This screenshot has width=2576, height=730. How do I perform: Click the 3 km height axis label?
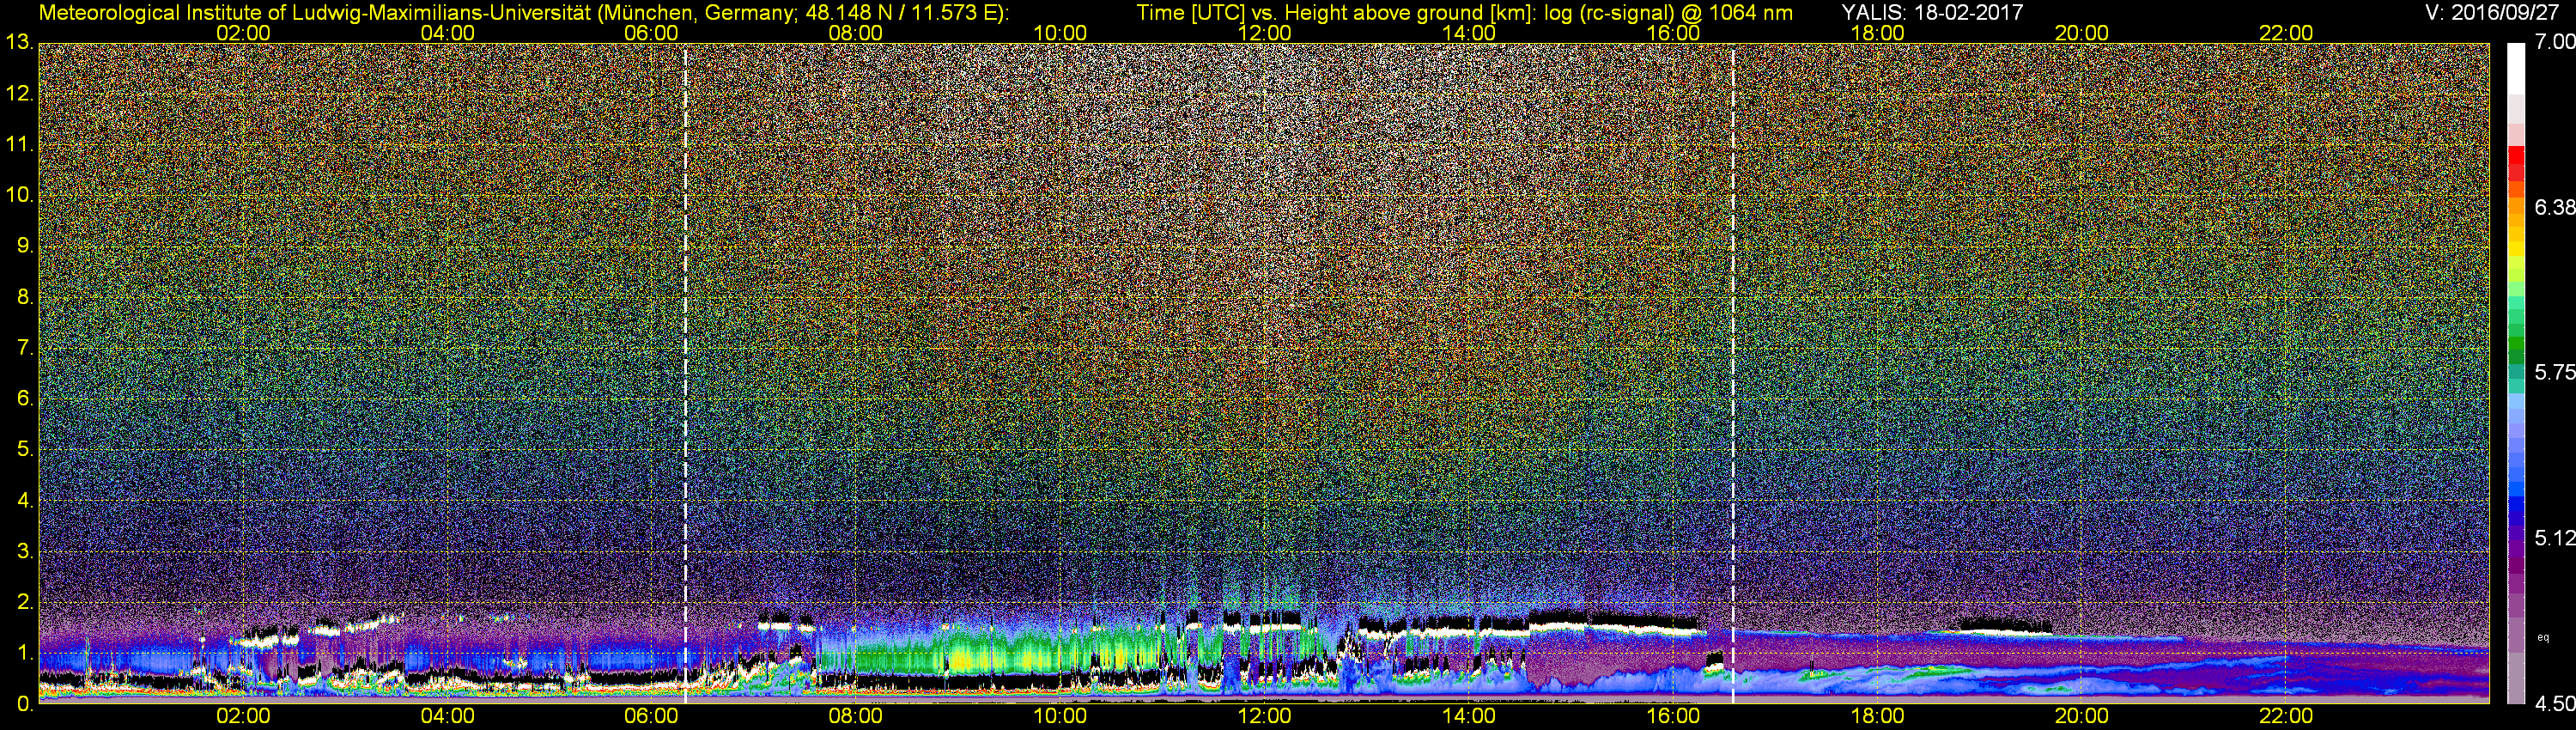click(25, 551)
